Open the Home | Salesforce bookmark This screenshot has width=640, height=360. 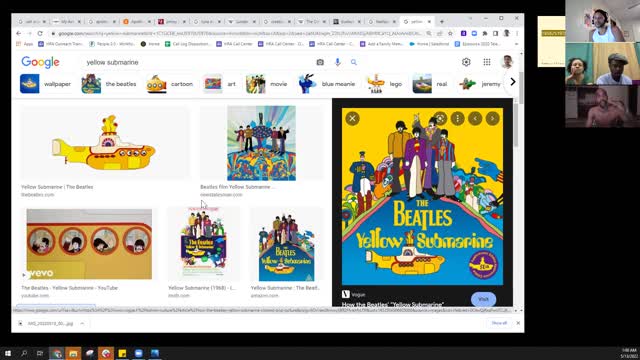(x=429, y=44)
